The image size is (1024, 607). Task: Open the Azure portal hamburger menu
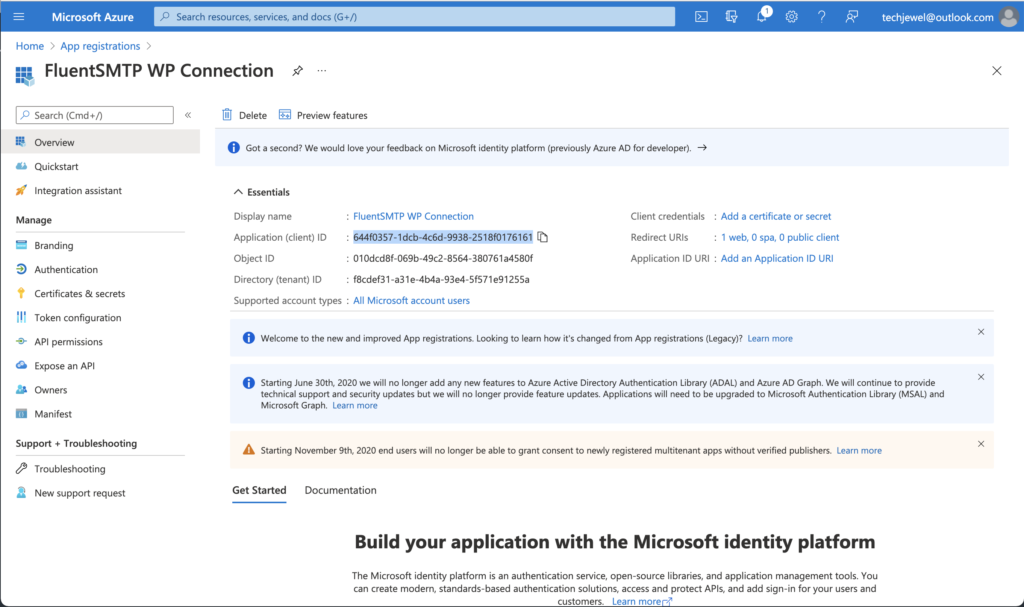[19, 16]
